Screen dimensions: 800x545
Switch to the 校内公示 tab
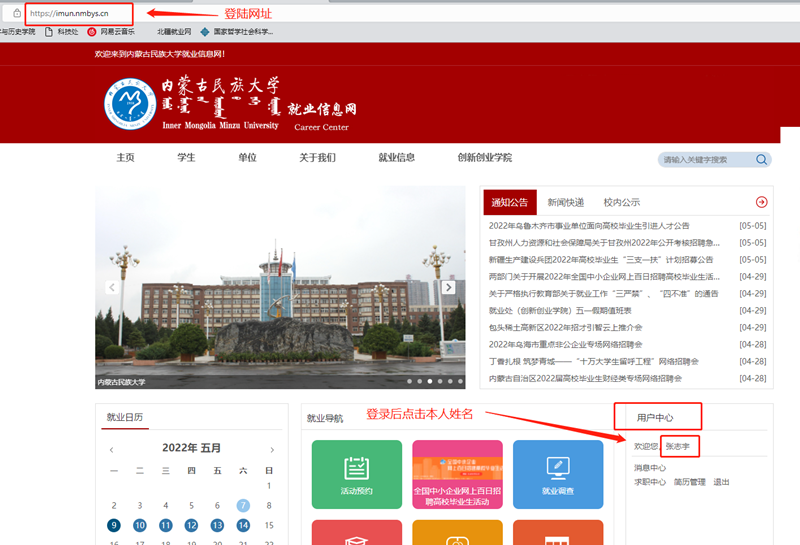pyautogui.click(x=621, y=203)
